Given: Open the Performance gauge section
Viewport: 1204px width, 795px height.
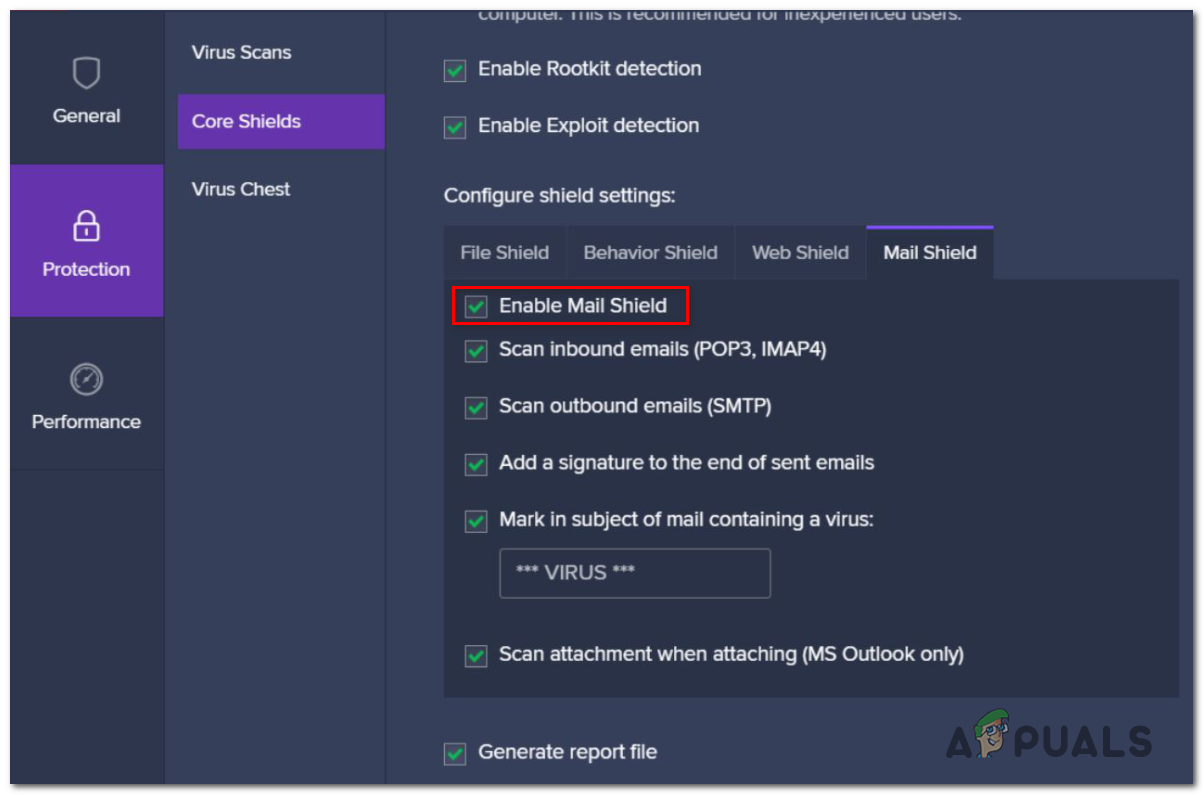Looking at the screenshot, I should 86,394.
